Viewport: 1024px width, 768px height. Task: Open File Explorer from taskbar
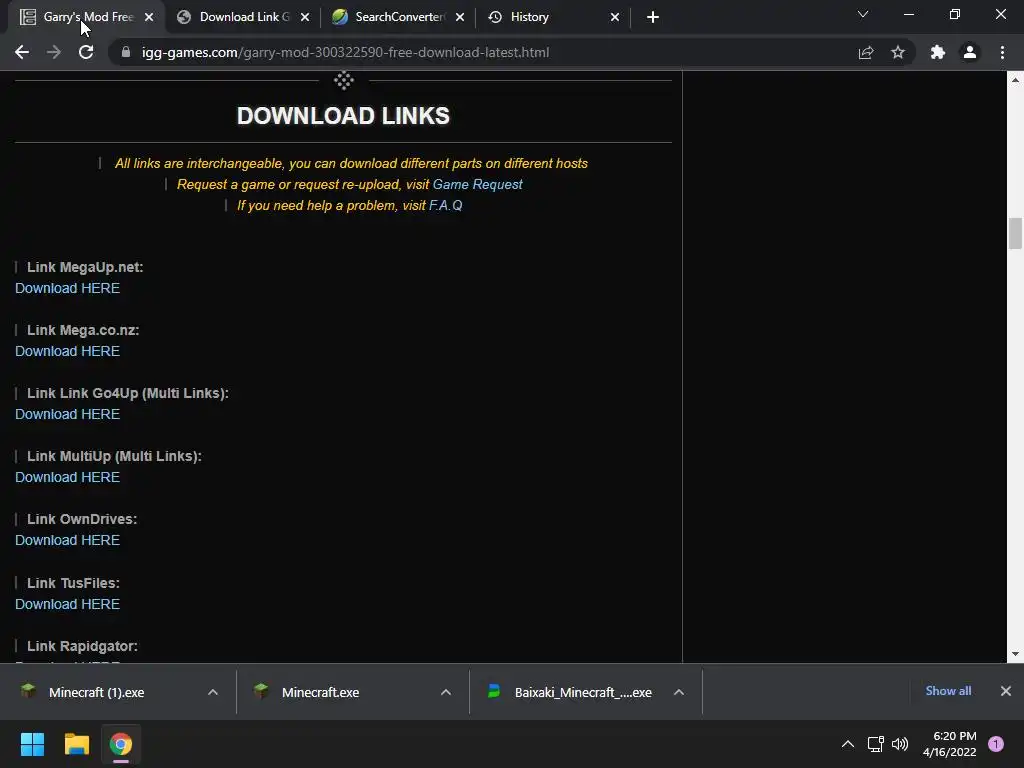(76, 744)
